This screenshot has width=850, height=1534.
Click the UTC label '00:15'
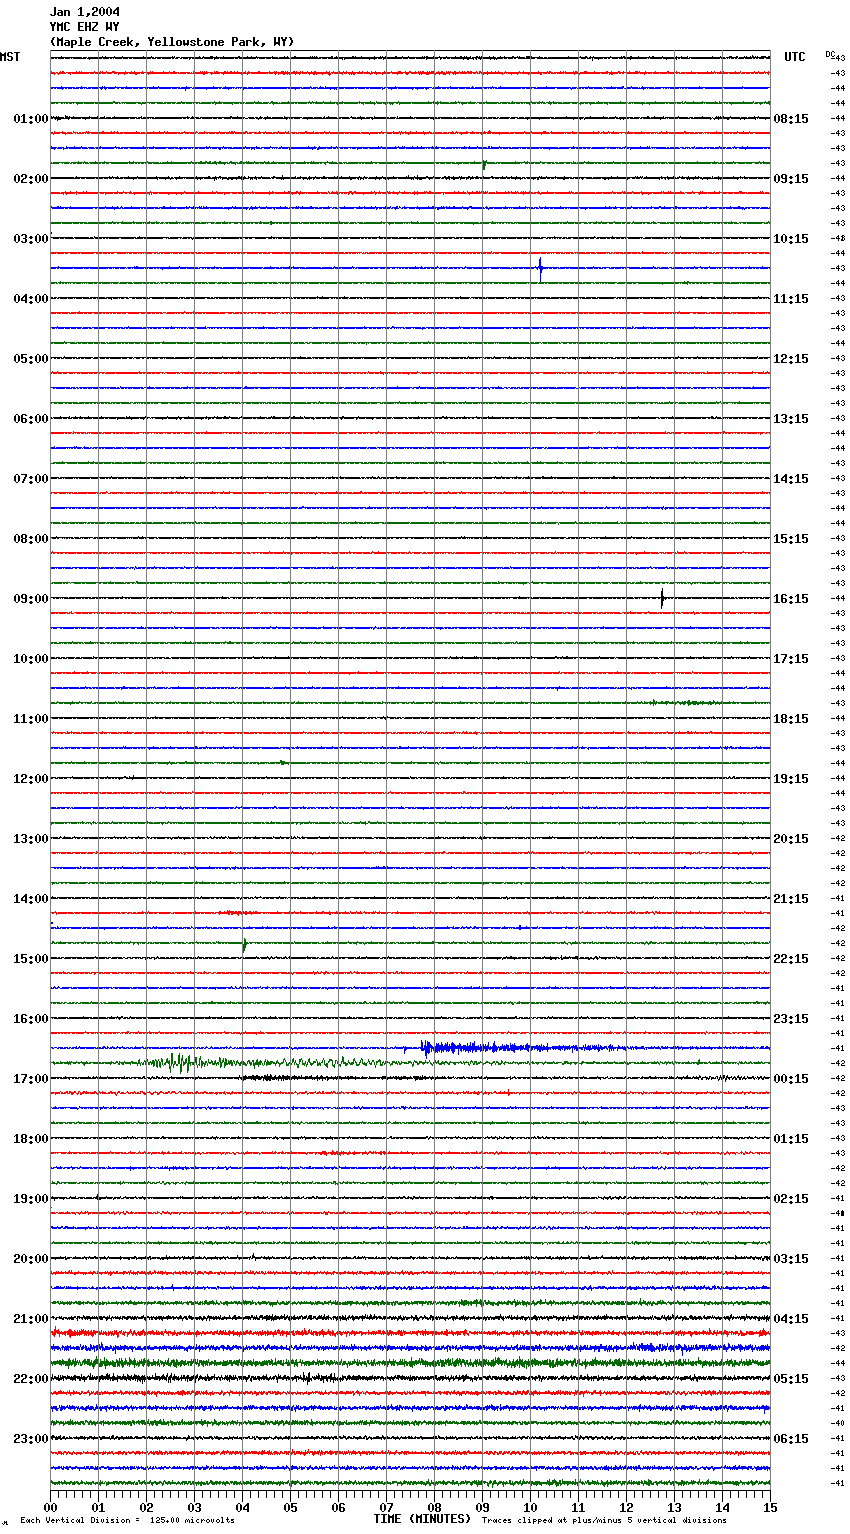[x=791, y=1079]
